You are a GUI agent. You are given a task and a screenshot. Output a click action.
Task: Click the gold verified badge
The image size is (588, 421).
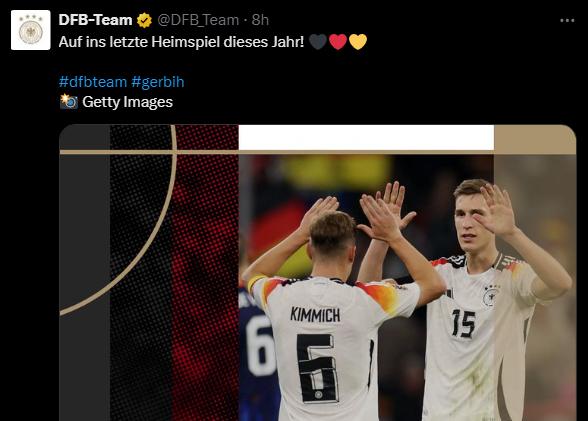[x=144, y=20]
